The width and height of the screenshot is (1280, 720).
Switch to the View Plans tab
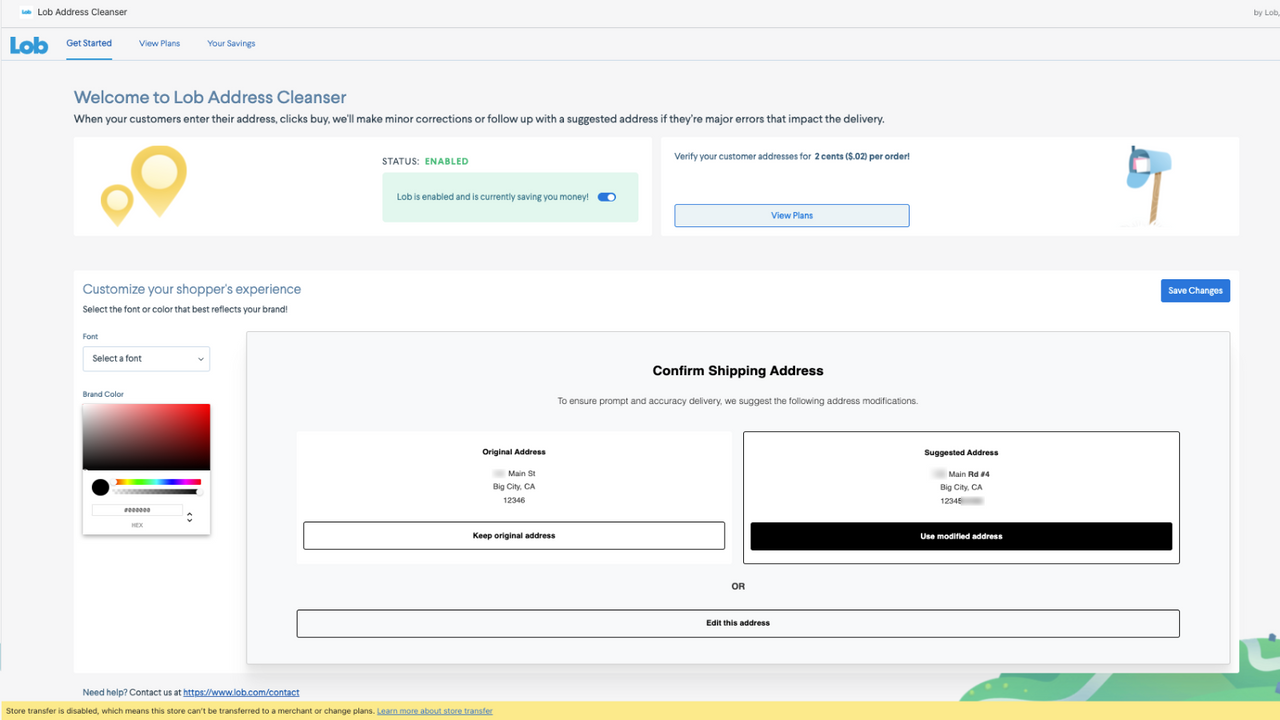(160, 44)
